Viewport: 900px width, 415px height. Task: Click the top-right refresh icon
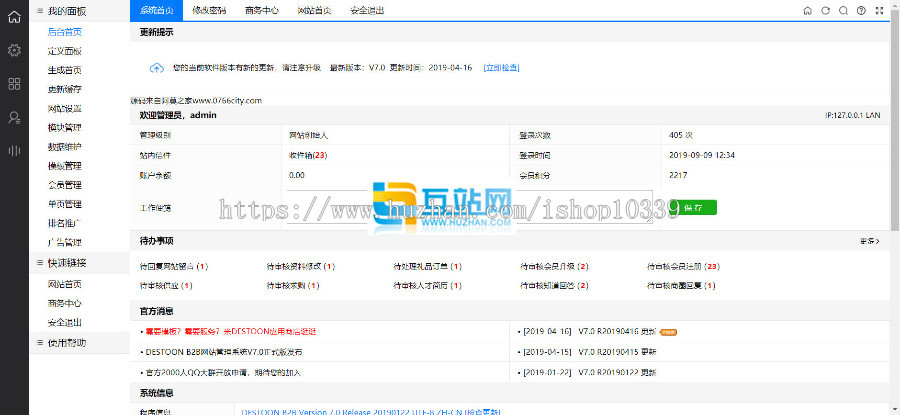coord(825,10)
